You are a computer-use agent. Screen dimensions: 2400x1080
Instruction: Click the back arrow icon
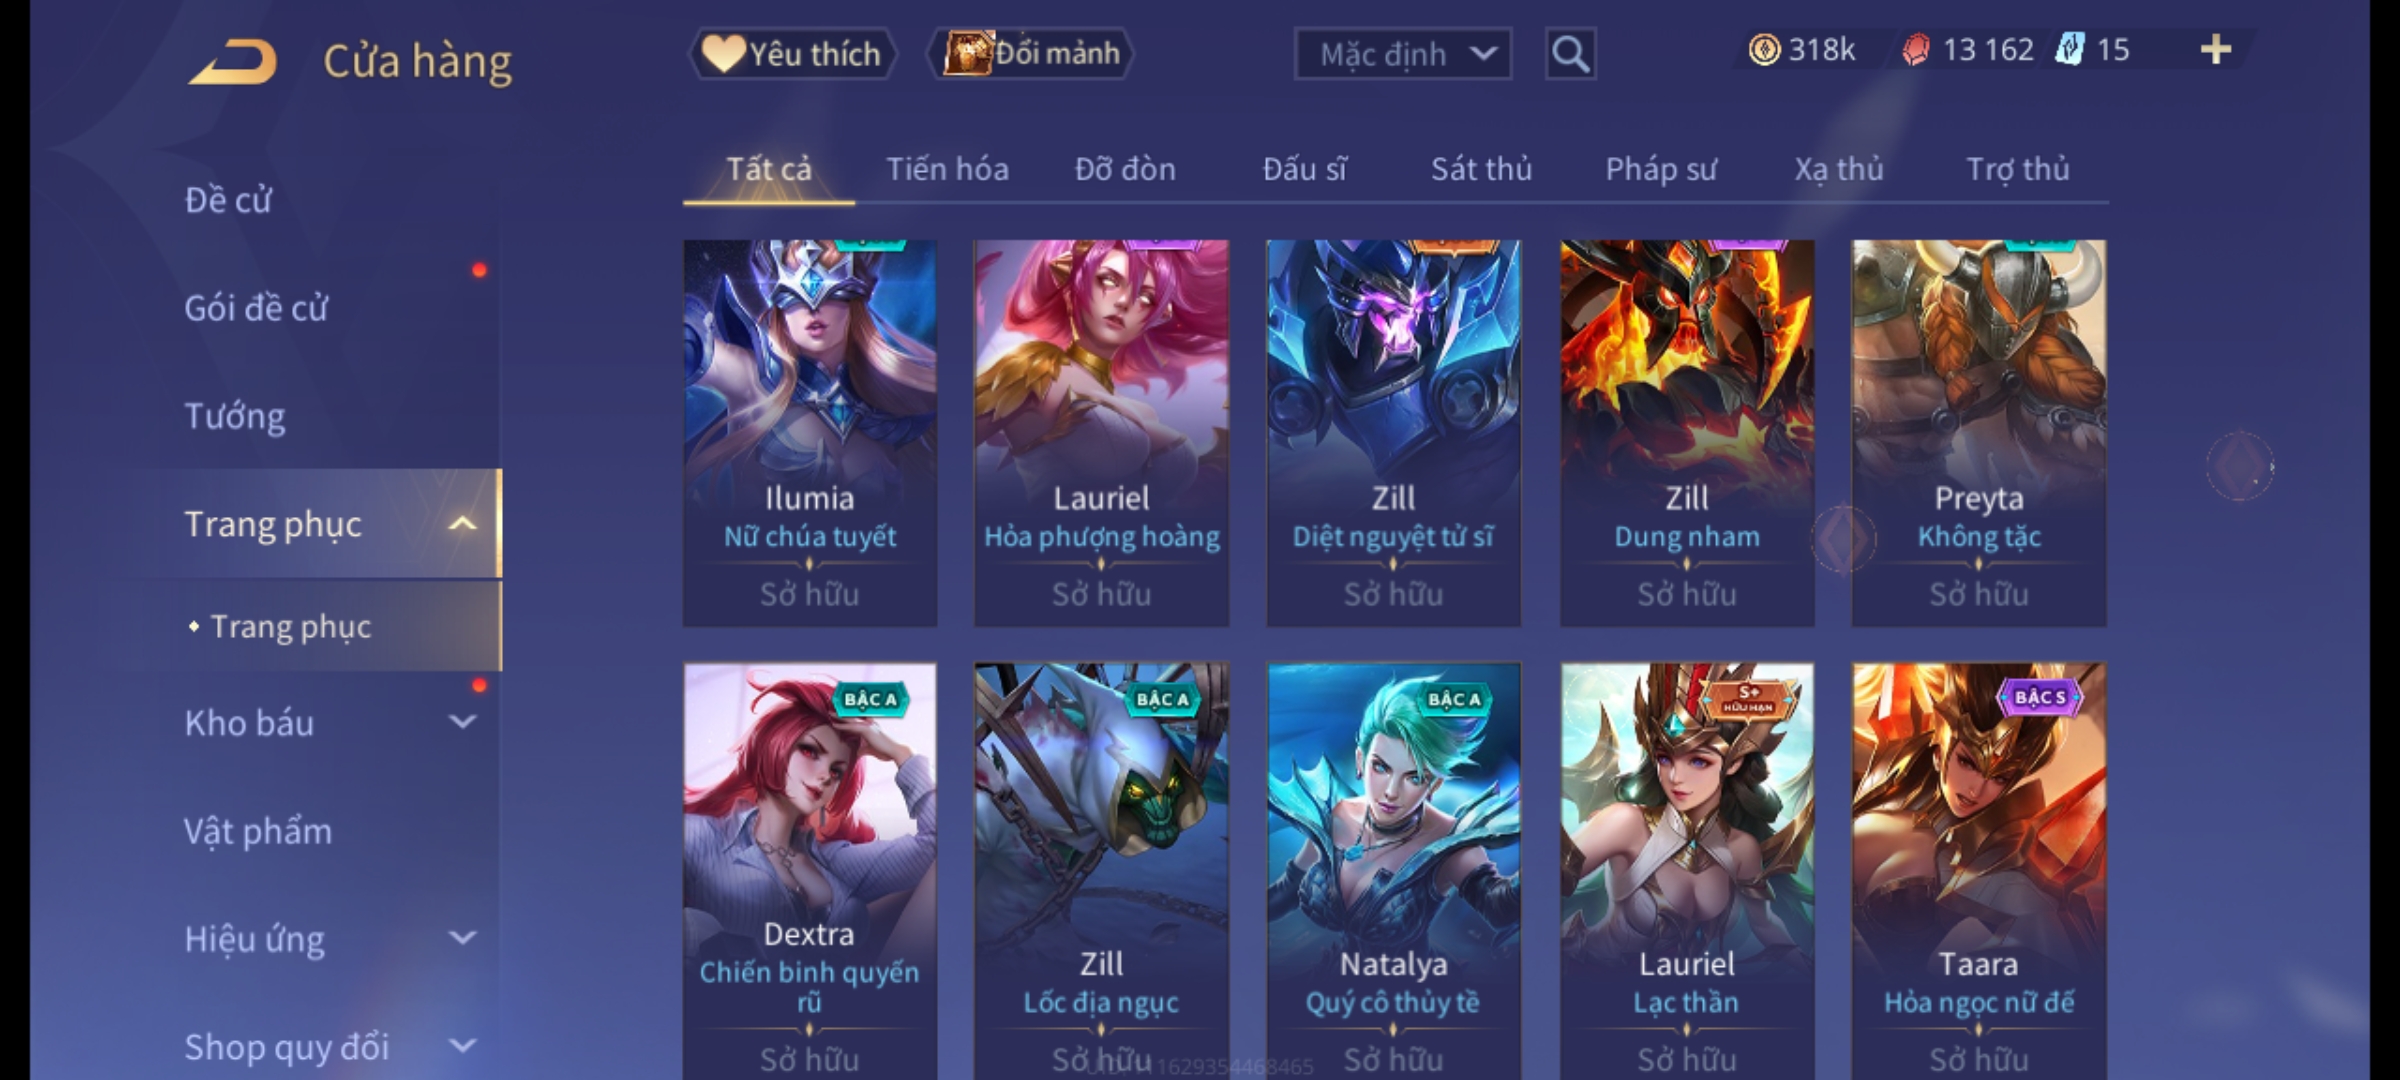pyautogui.click(x=233, y=63)
